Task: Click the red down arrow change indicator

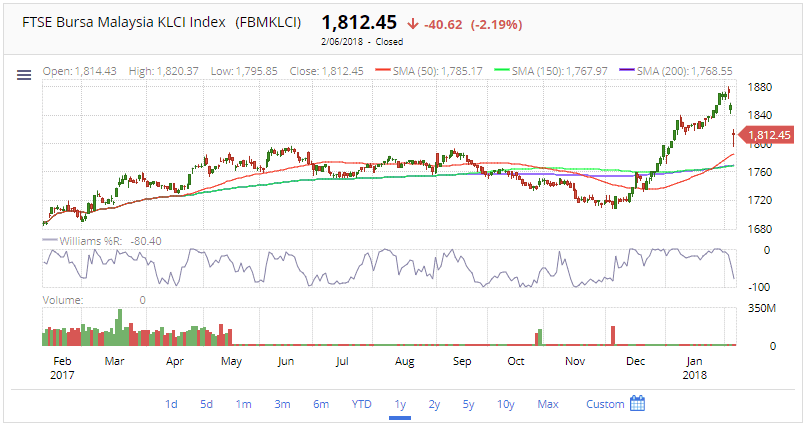Action: pyautogui.click(x=412, y=24)
